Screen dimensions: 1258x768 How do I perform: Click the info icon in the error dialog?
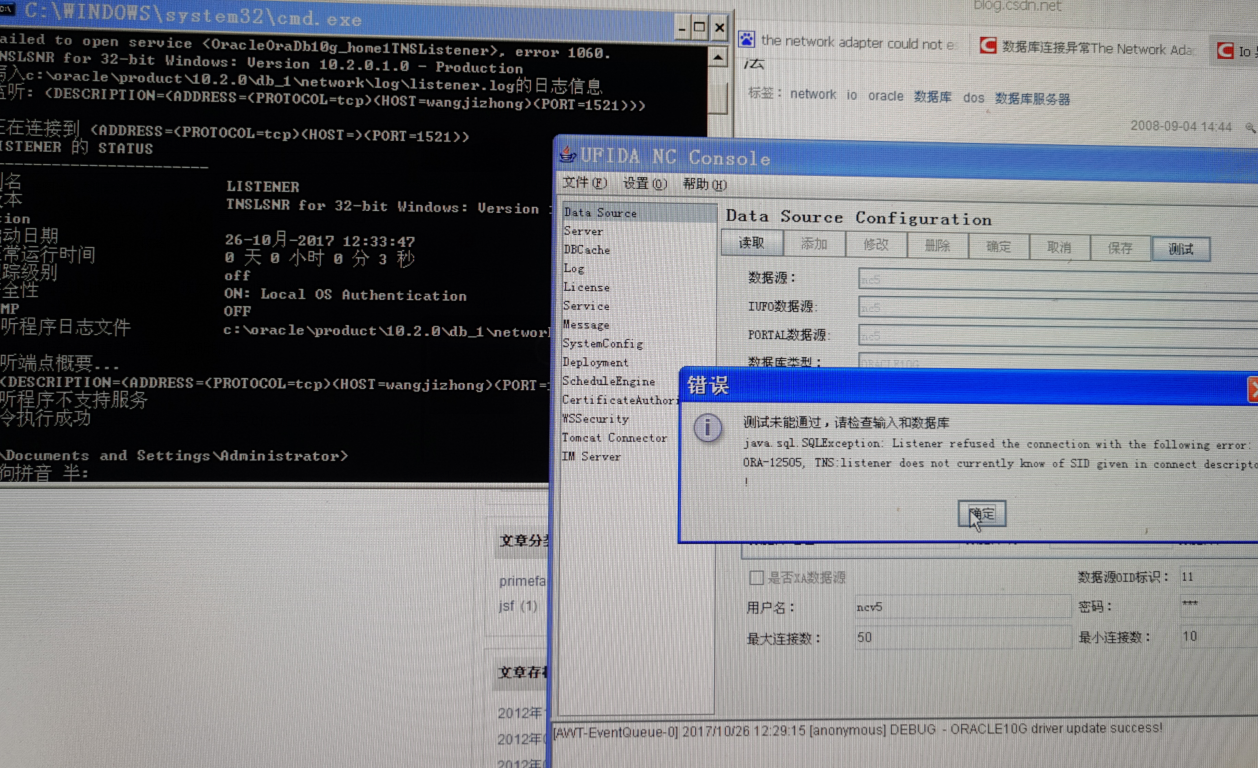pos(708,427)
